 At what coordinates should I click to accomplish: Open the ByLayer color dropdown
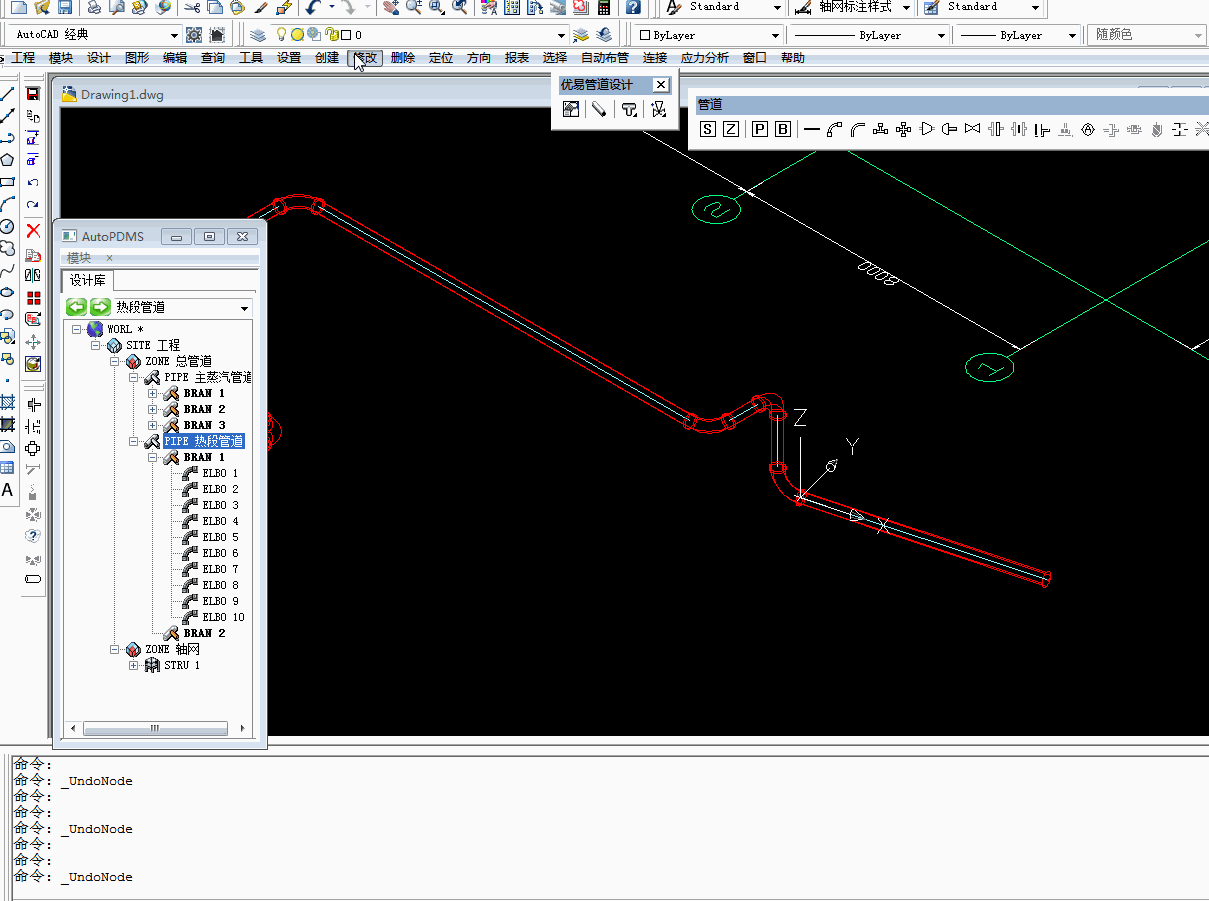(x=776, y=35)
